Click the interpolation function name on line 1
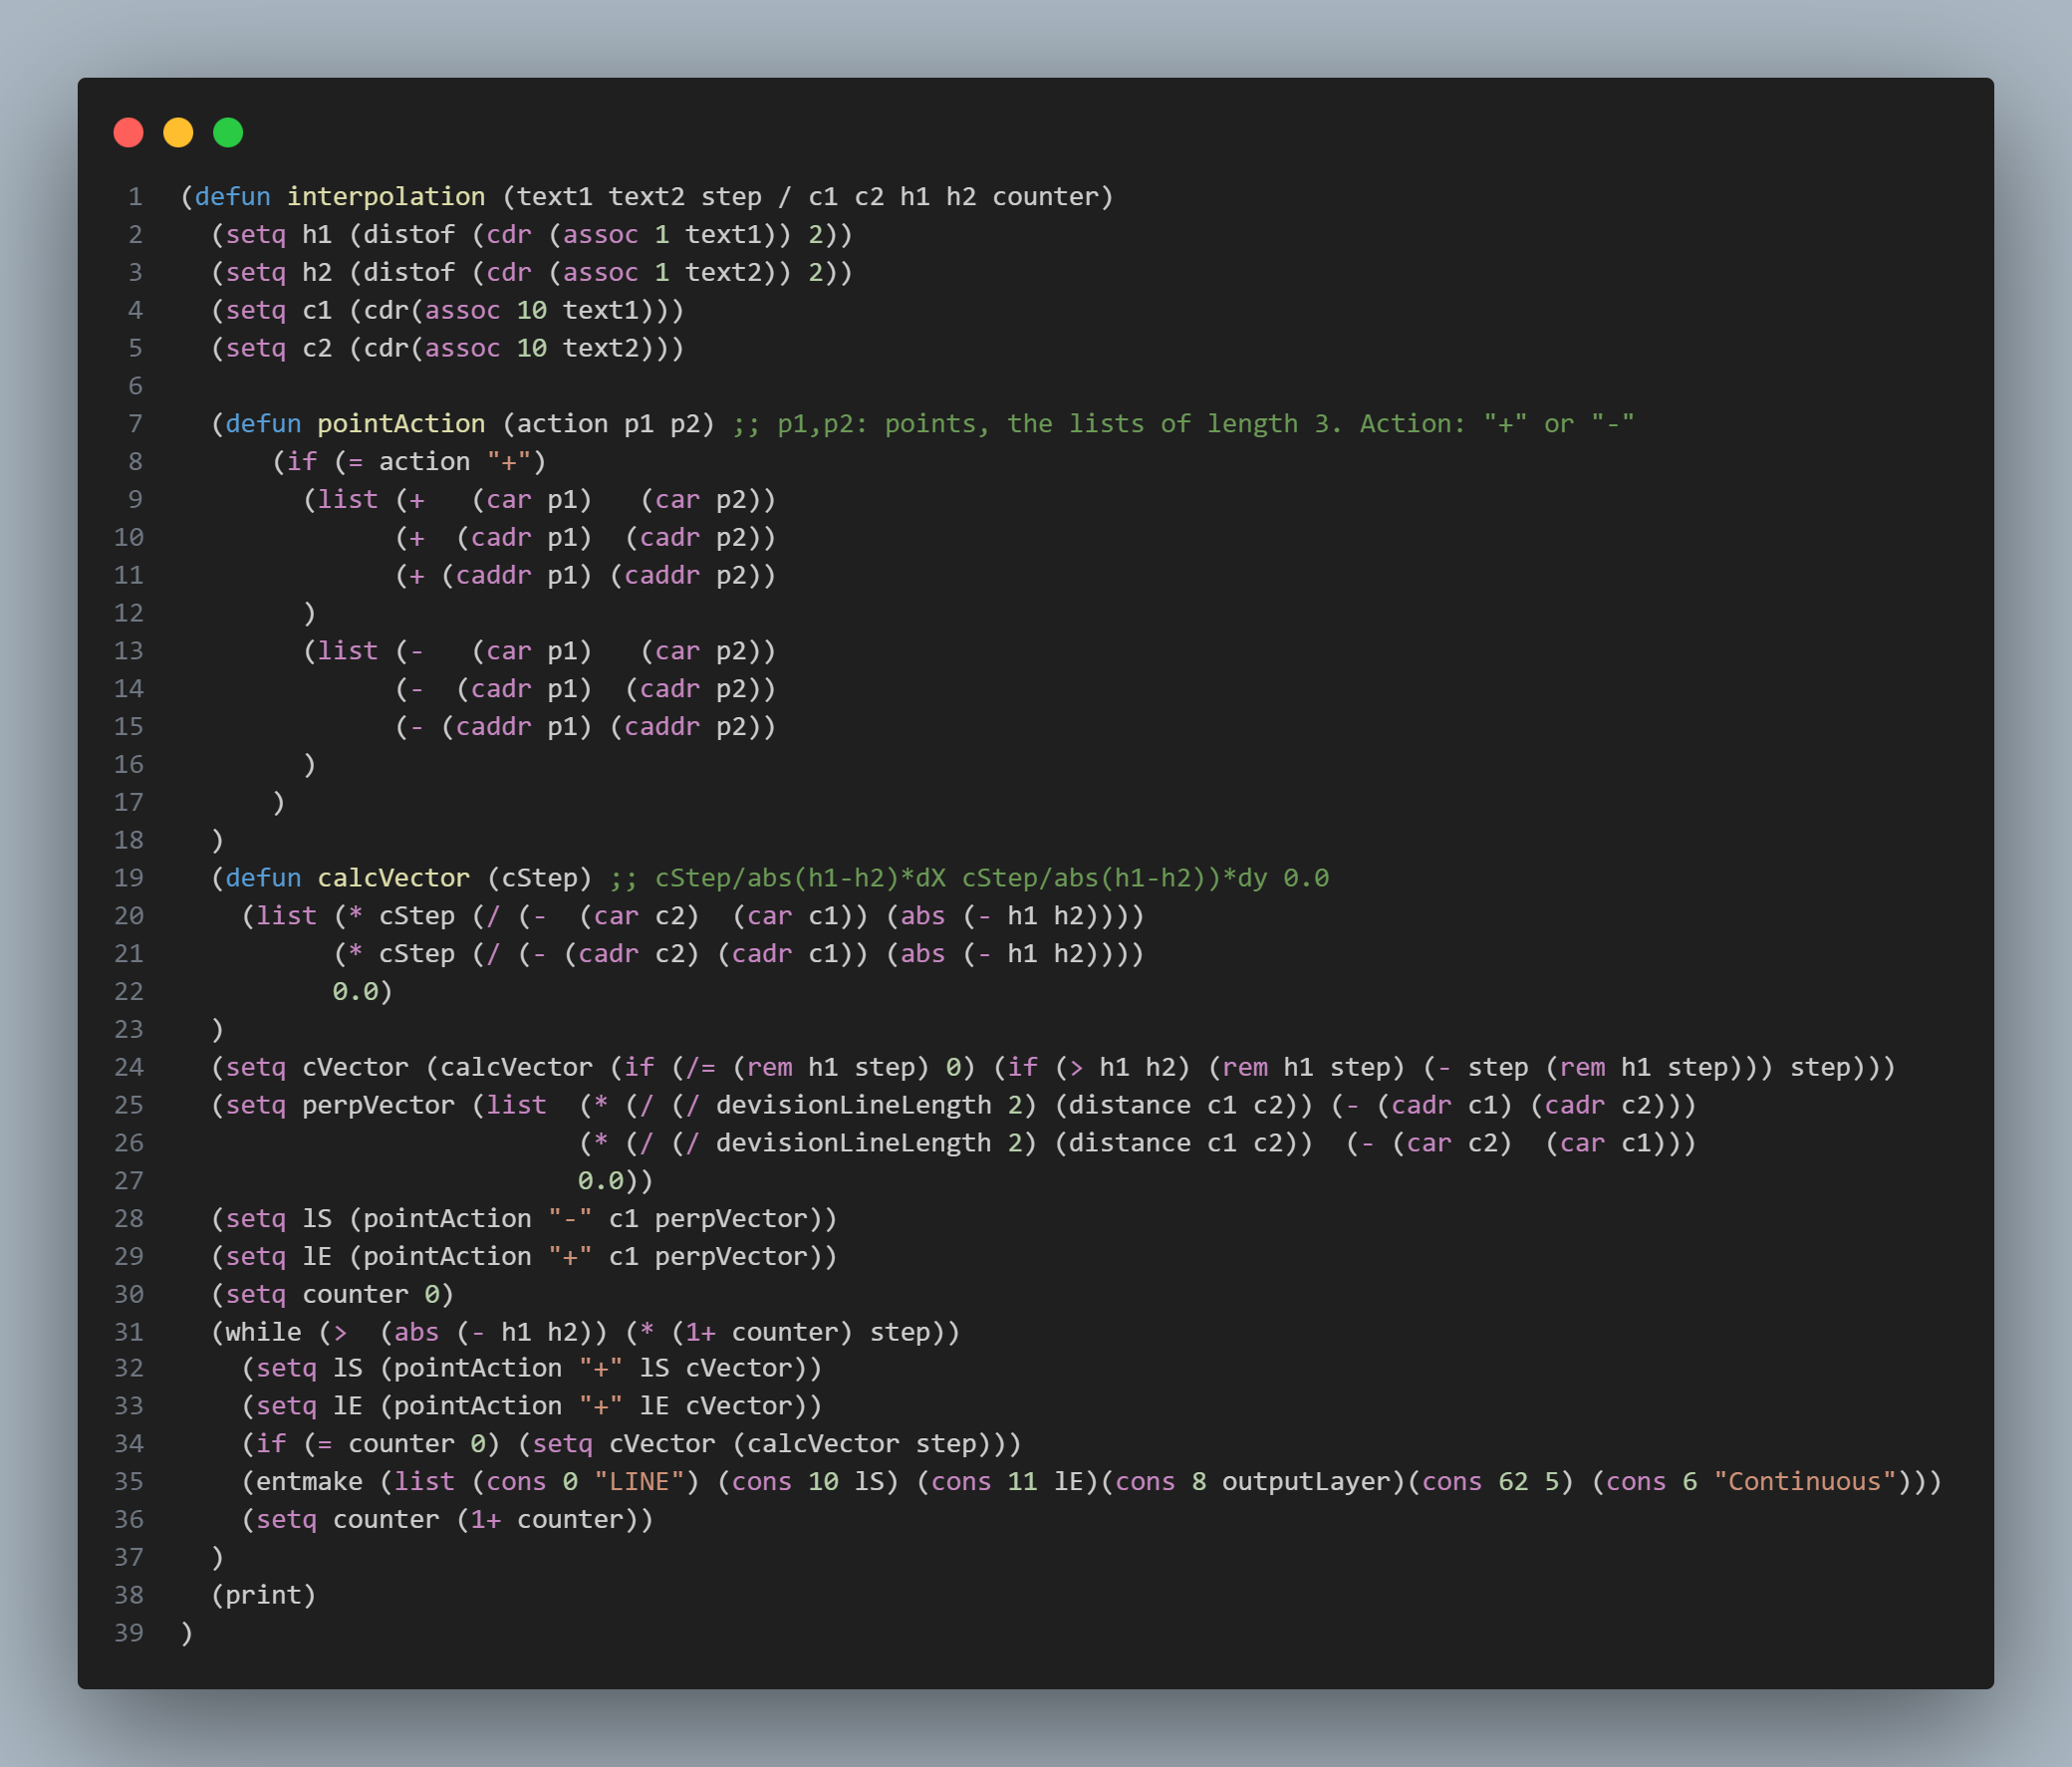Screen dimensions: 2072x1767 click(x=386, y=197)
